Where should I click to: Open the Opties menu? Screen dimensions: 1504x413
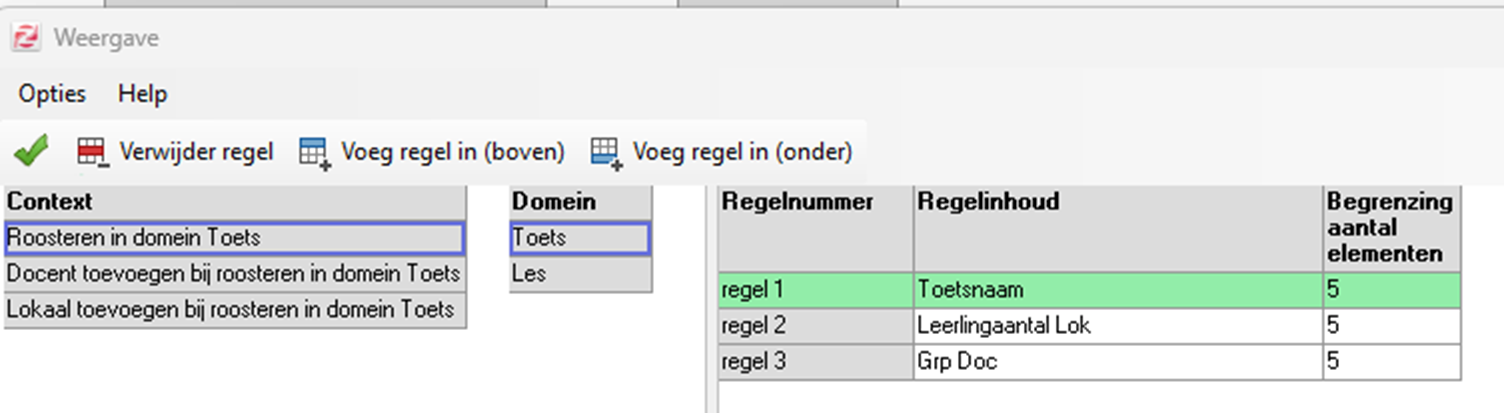pyautogui.click(x=52, y=94)
